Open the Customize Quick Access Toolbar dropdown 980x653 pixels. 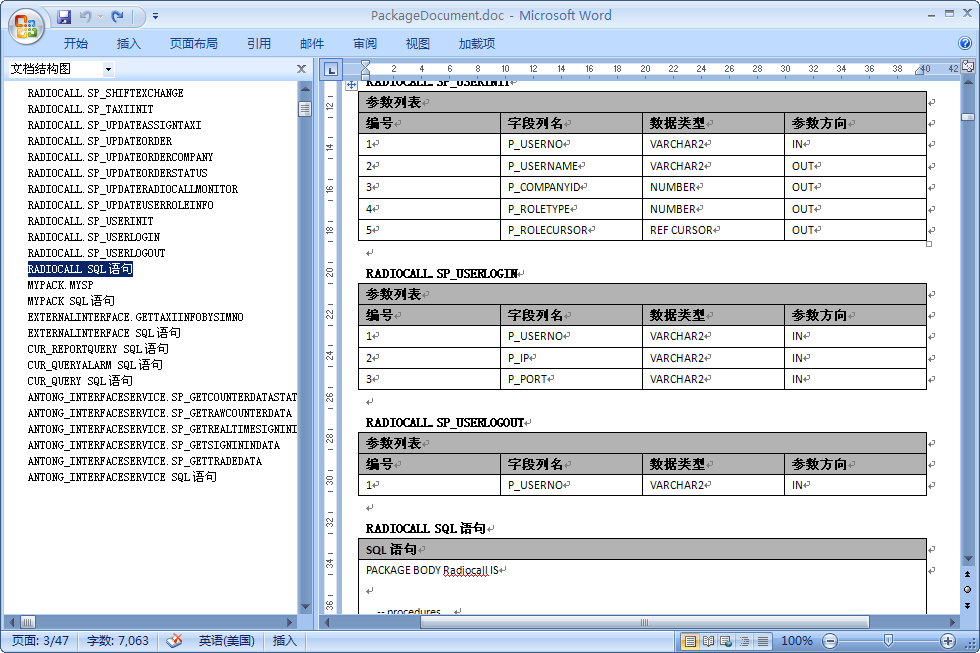155,17
